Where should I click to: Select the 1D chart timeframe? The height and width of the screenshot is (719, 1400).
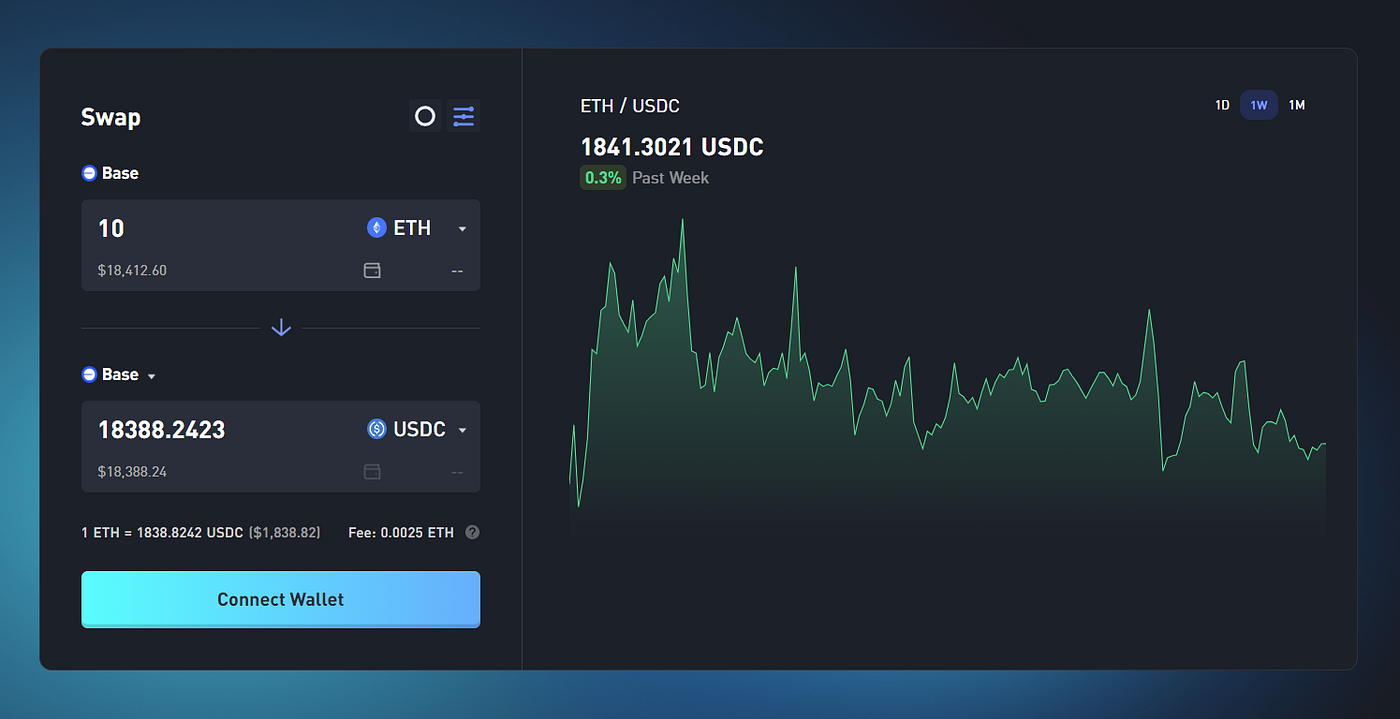pyautogui.click(x=1222, y=104)
